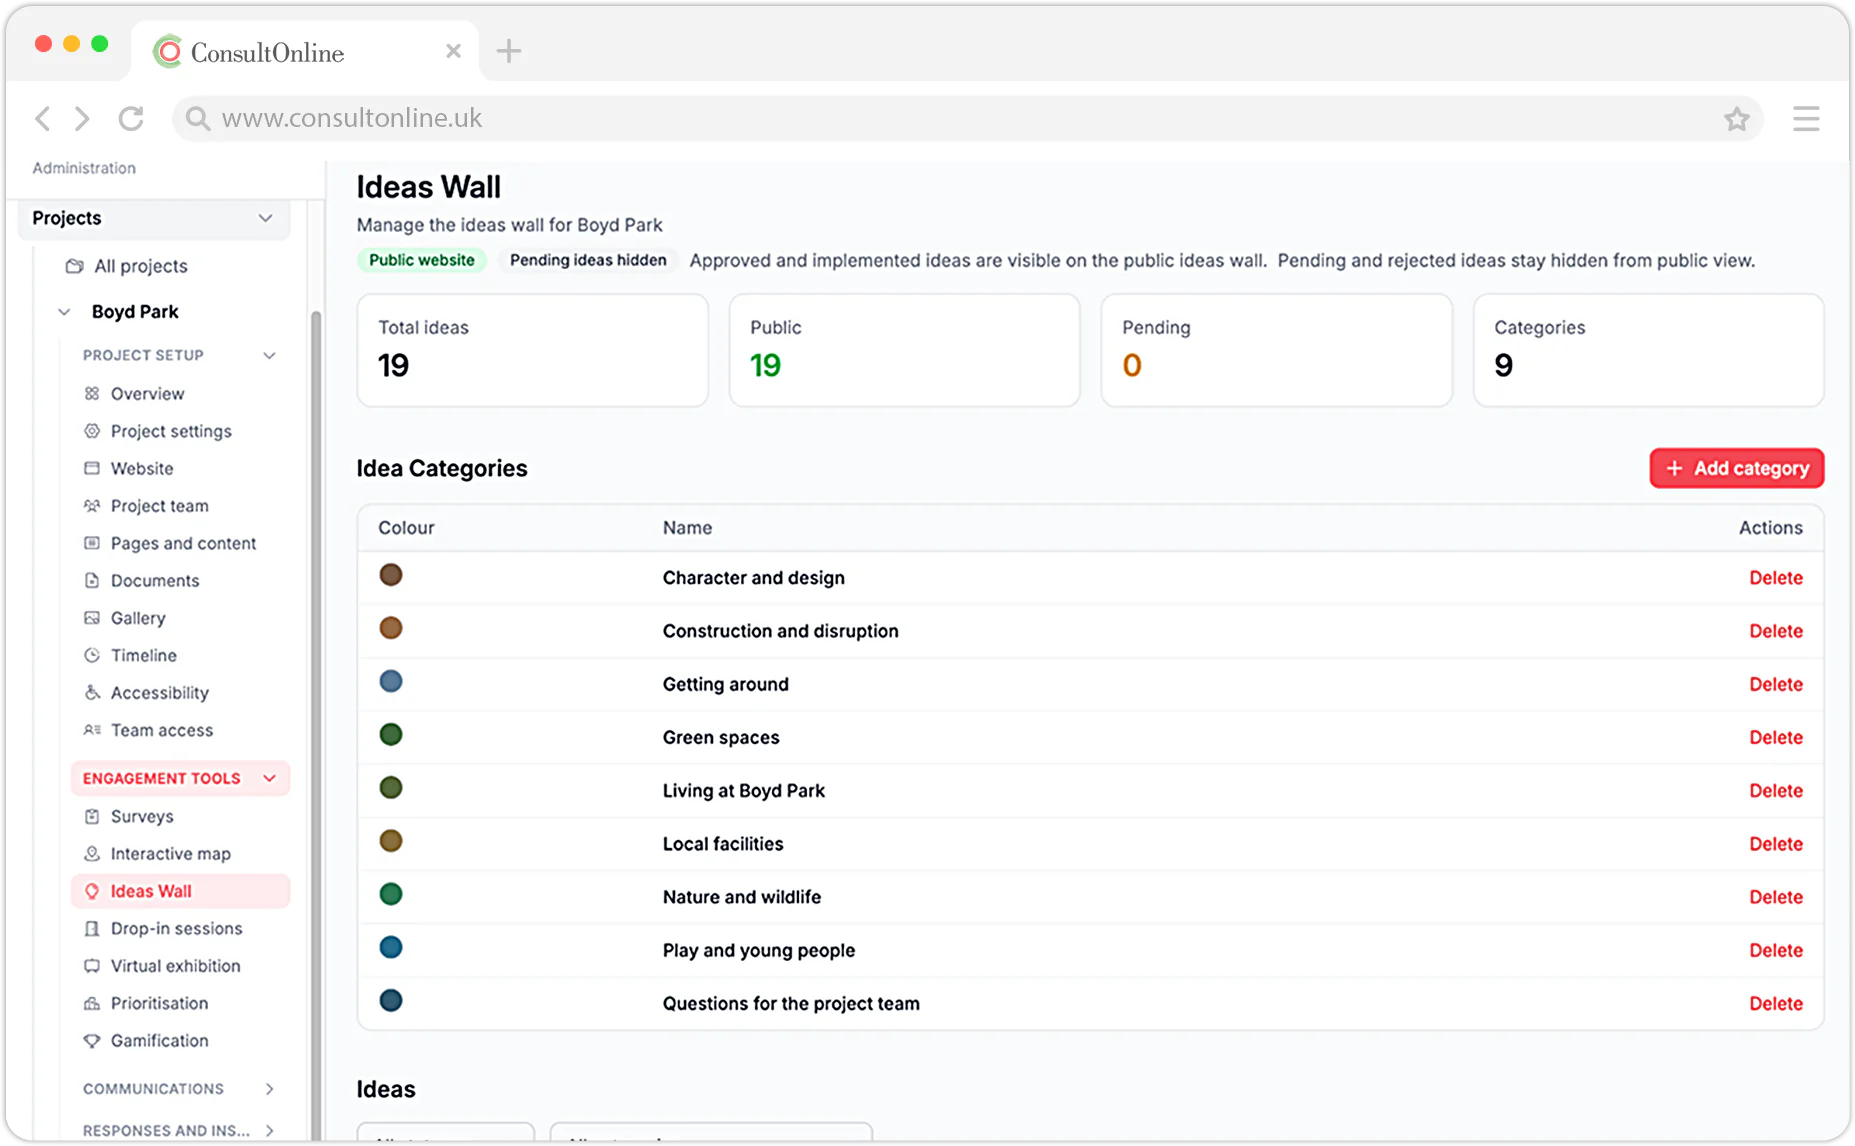The height and width of the screenshot is (1146, 1855).
Task: Click the Interactive map pin icon
Action: [x=92, y=854]
